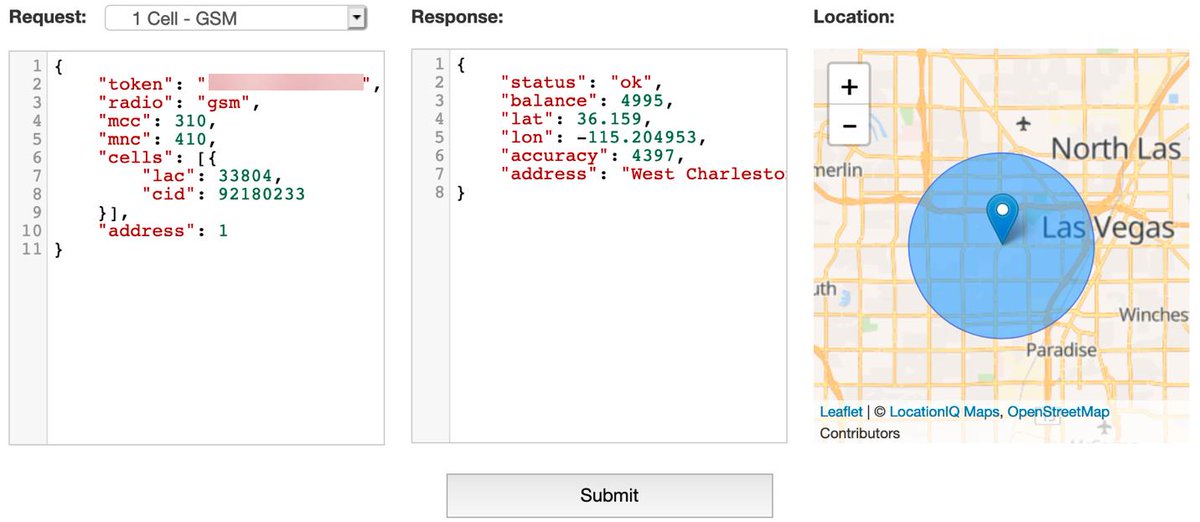1200x522 pixels.
Task: Click the "radio": "gsm" line
Action: click(179, 102)
